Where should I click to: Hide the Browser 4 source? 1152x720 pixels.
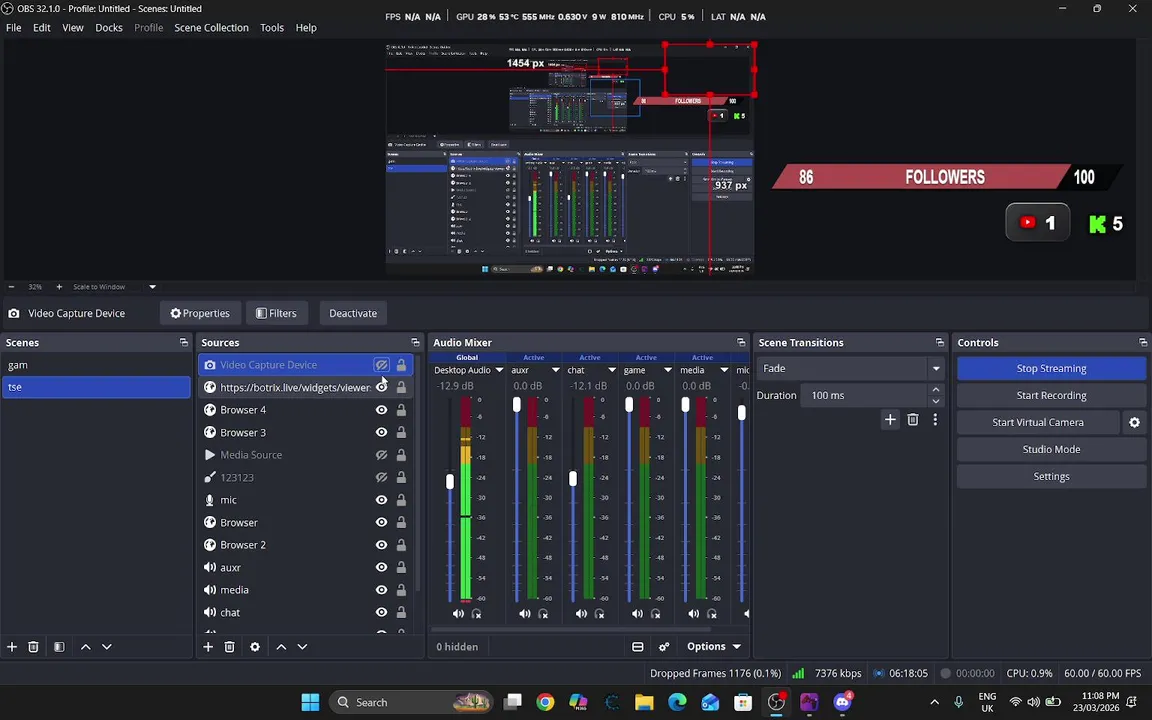click(x=381, y=410)
